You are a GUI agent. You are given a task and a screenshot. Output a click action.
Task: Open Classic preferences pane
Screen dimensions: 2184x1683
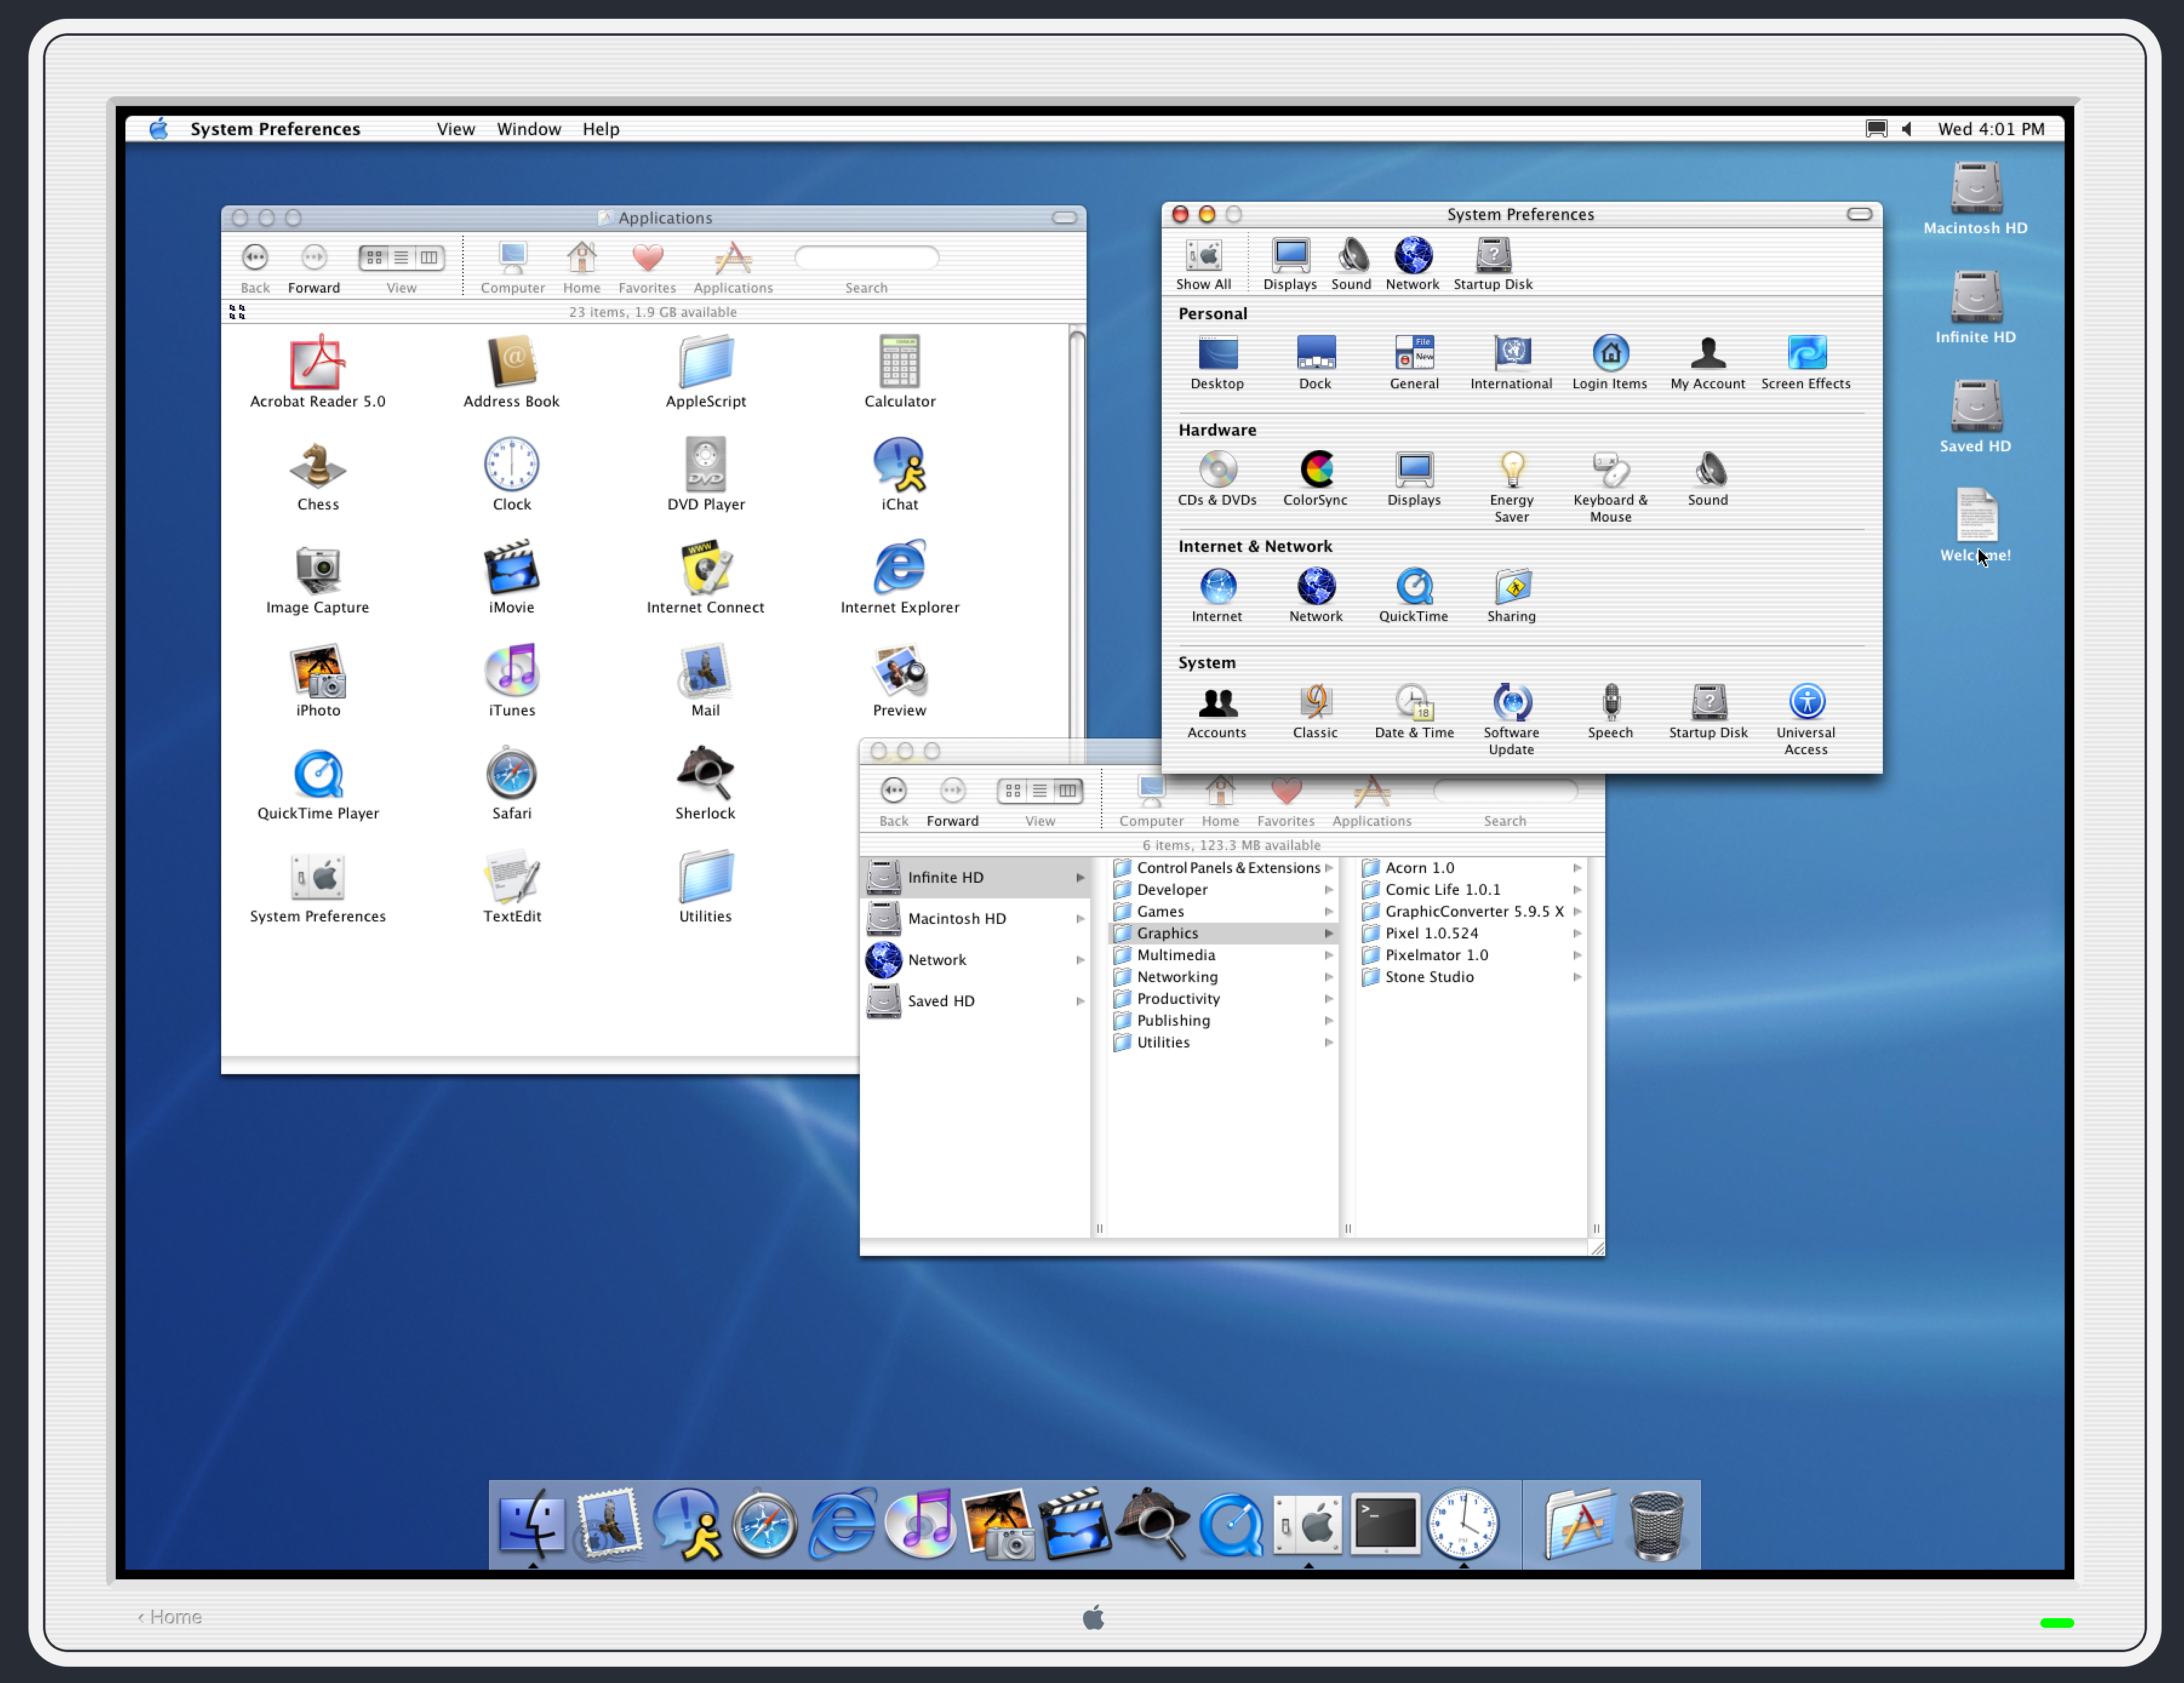1315,712
